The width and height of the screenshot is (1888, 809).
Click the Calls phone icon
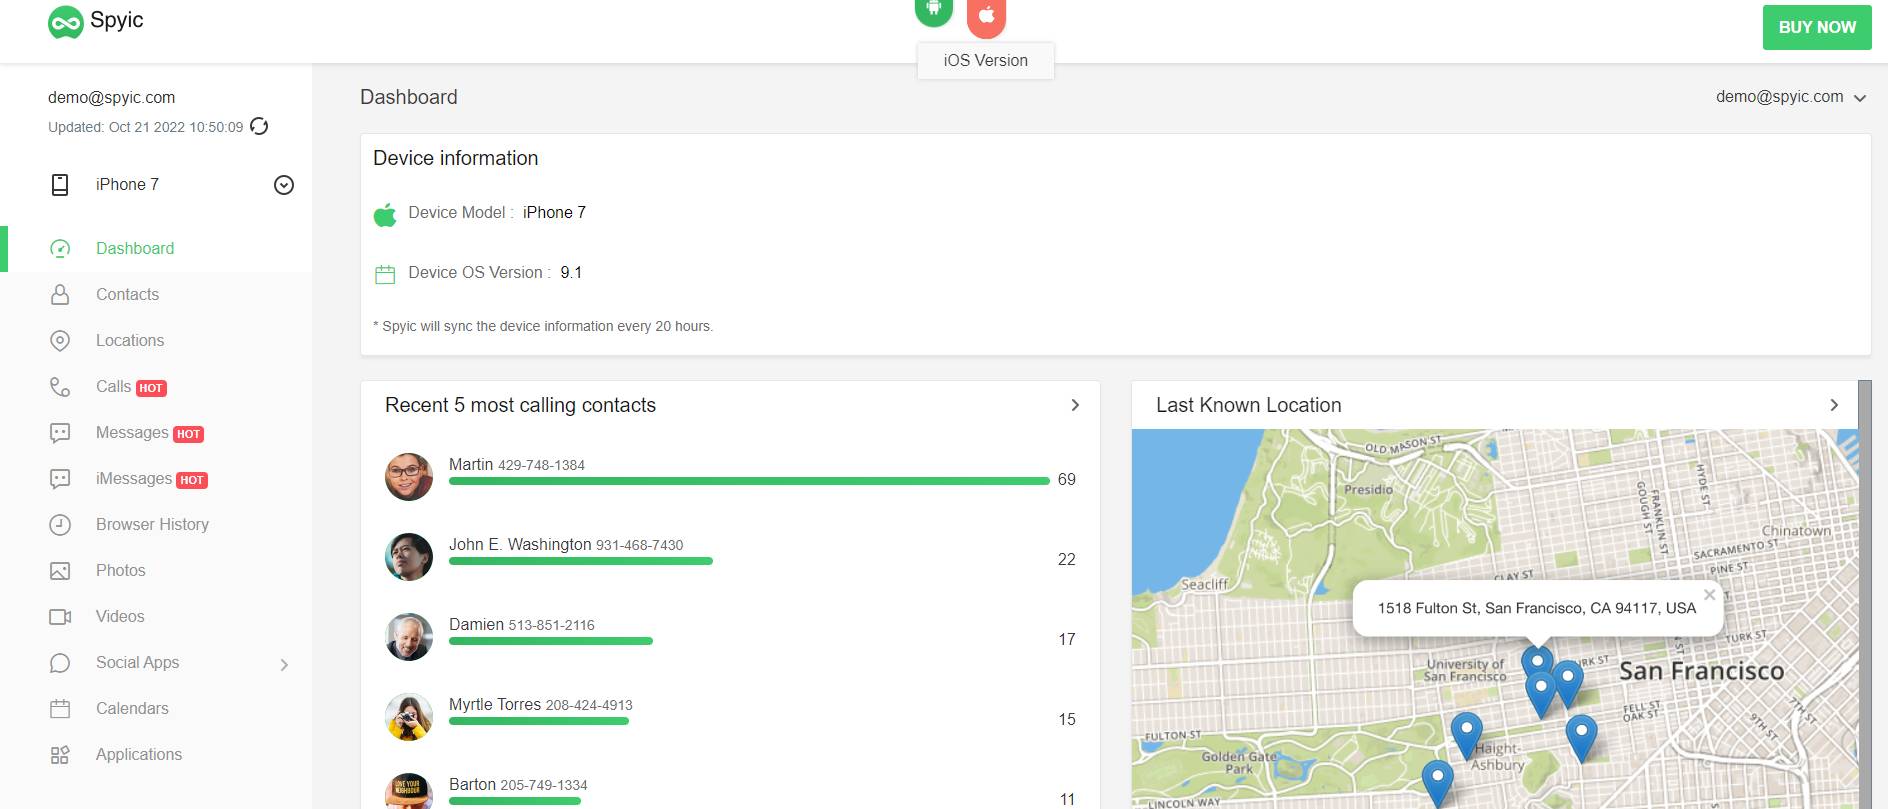(x=60, y=387)
